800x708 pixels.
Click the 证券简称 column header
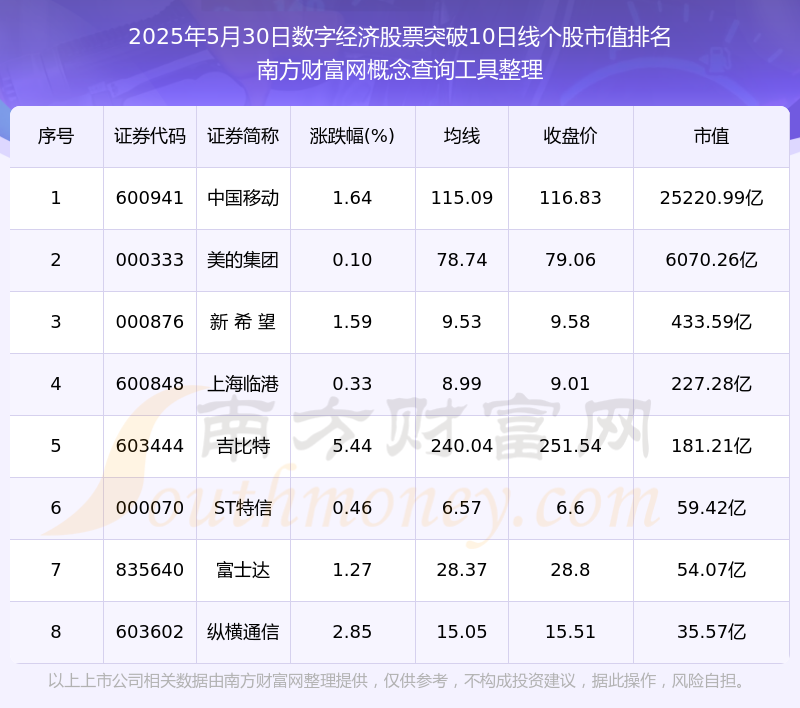pos(243,136)
